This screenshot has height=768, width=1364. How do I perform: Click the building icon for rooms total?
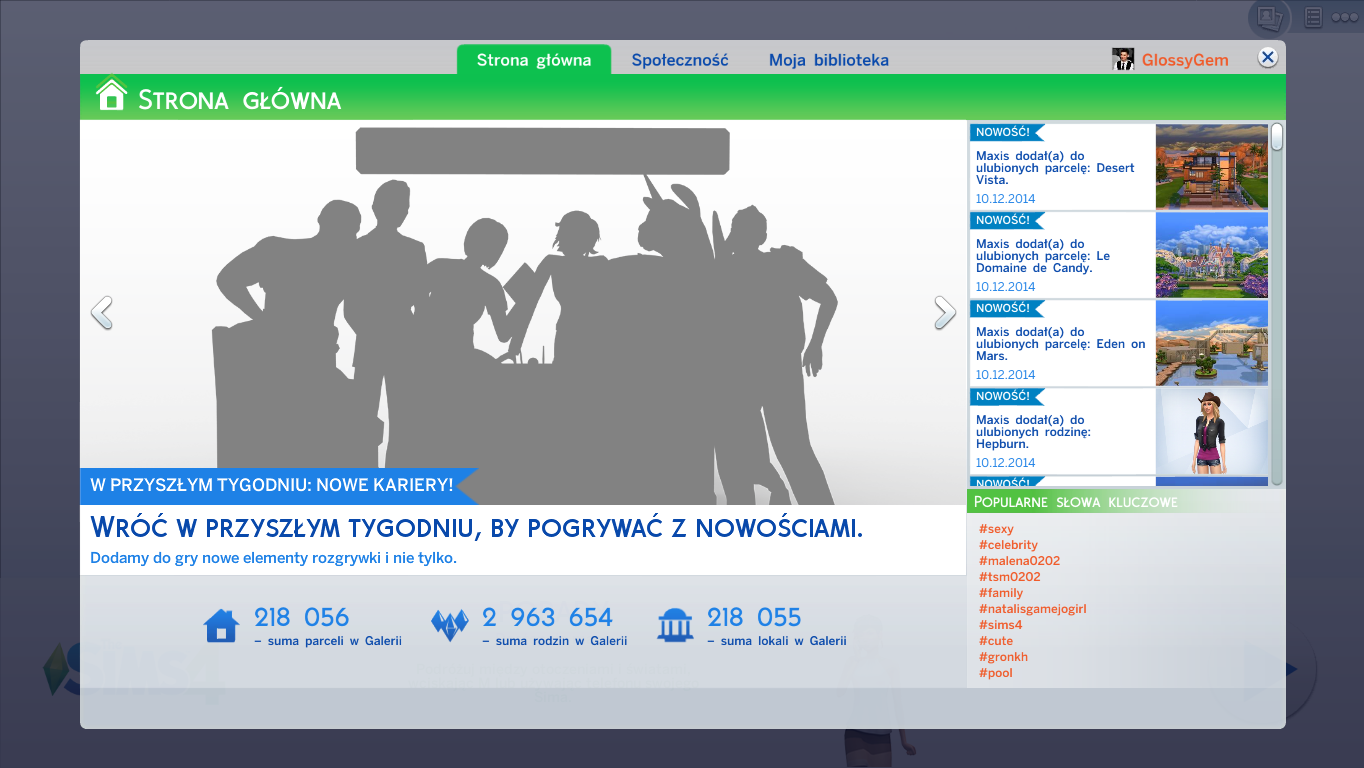675,625
